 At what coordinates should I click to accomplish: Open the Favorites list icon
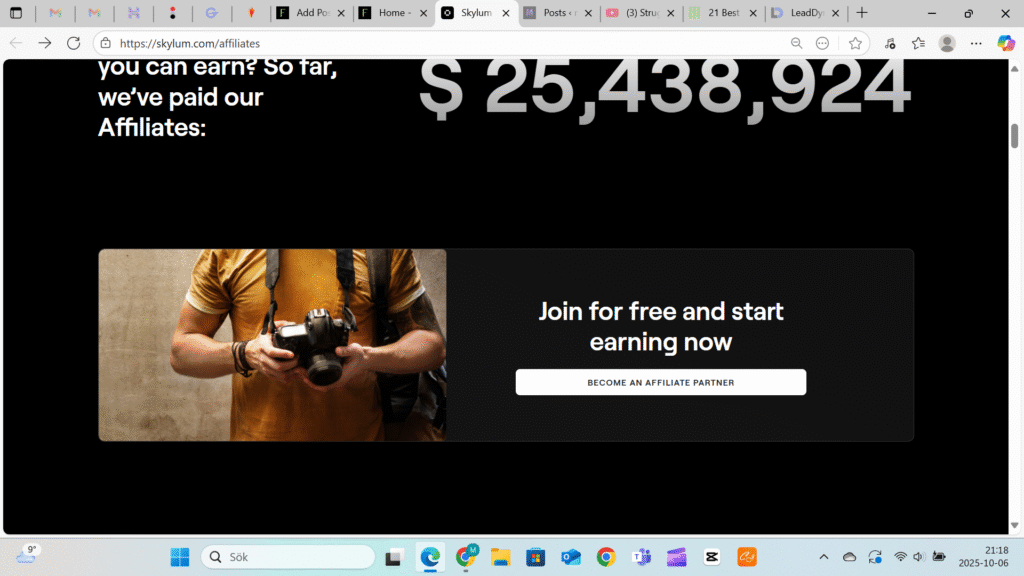918,43
